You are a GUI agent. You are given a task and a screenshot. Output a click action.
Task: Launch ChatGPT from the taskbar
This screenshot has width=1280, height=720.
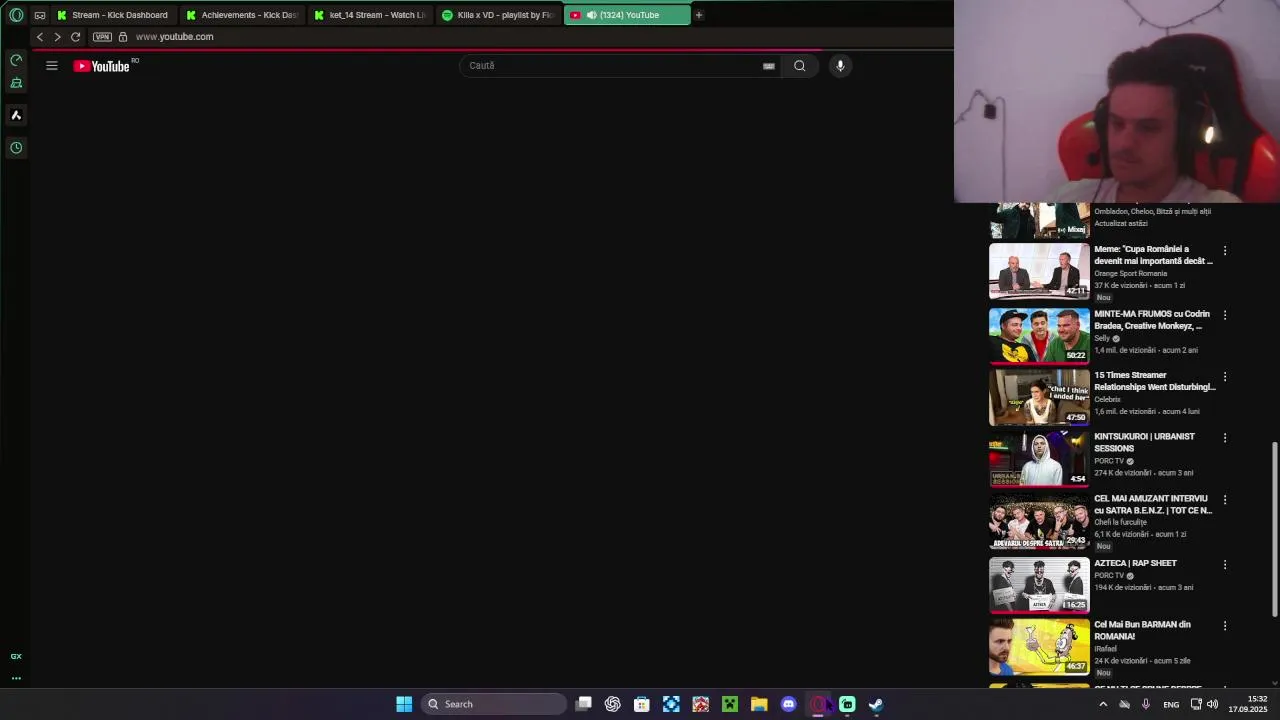point(613,704)
